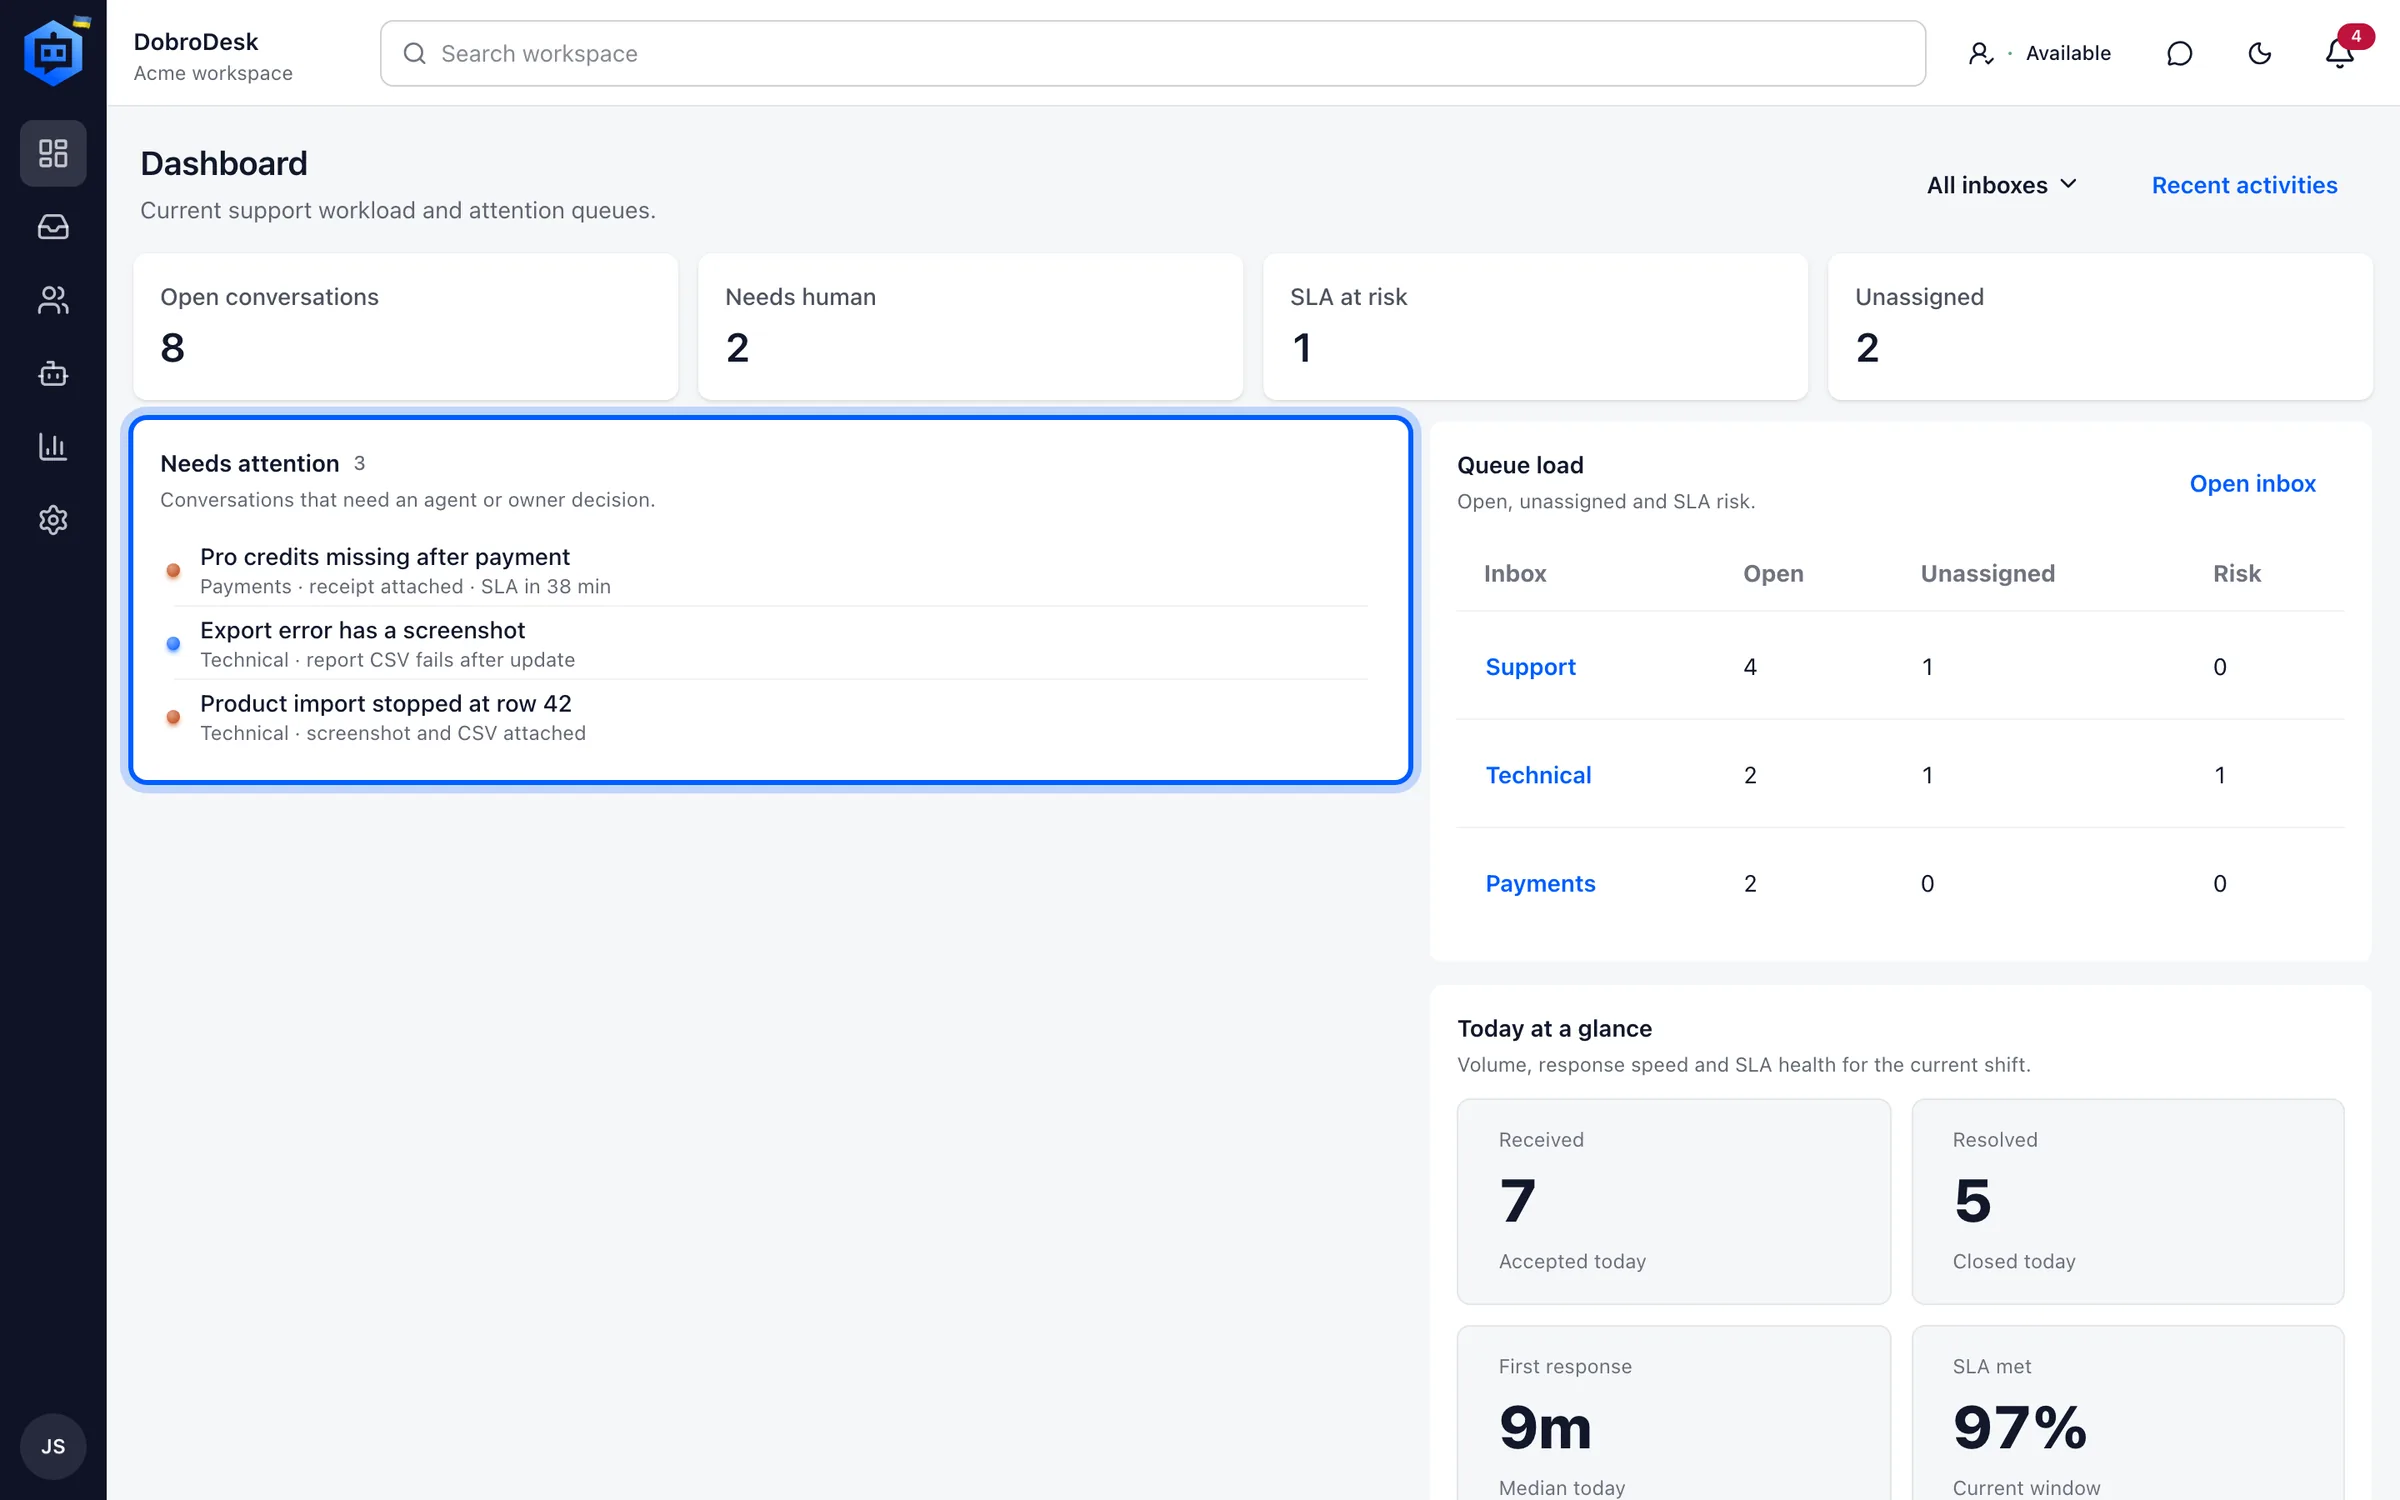Open the Settings gear icon in sidebar
This screenshot has width=2400, height=1500.
53,520
